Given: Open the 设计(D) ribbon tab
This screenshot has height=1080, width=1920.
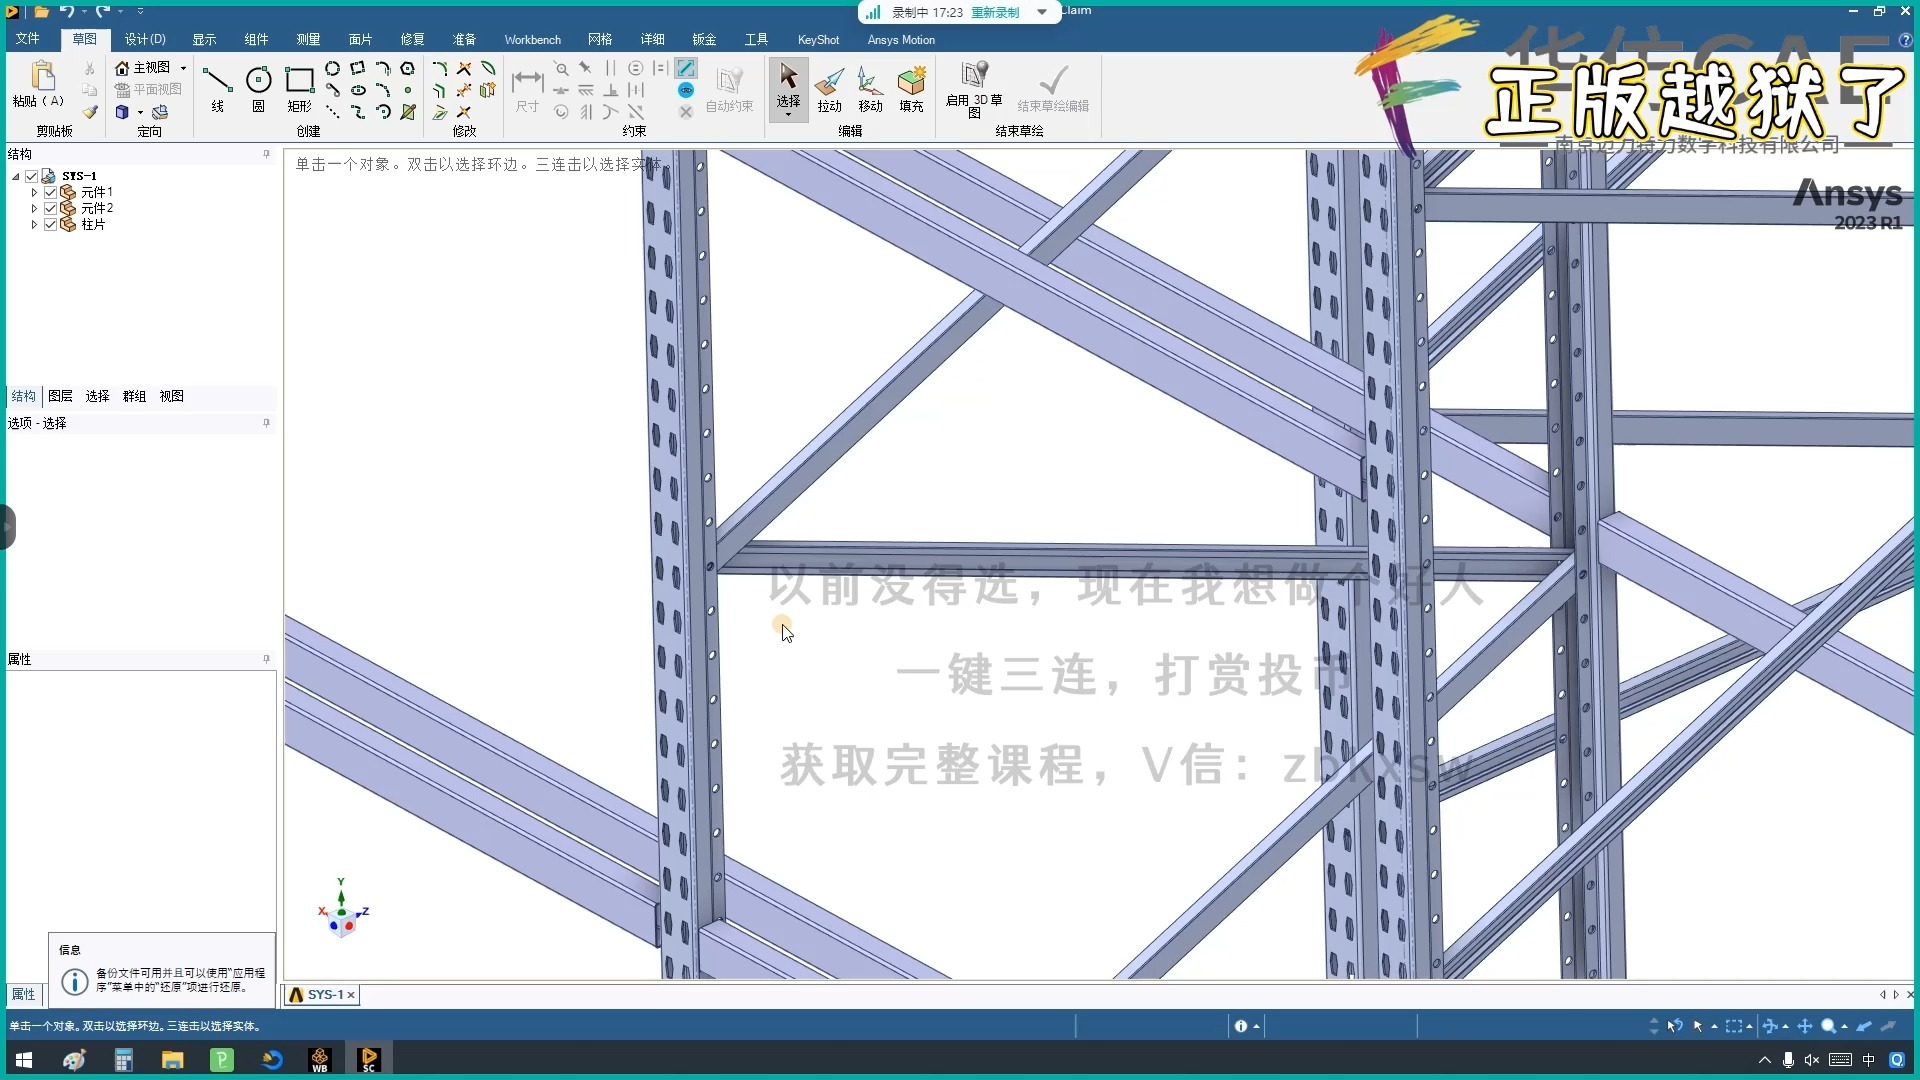Looking at the screenshot, I should click(x=145, y=39).
